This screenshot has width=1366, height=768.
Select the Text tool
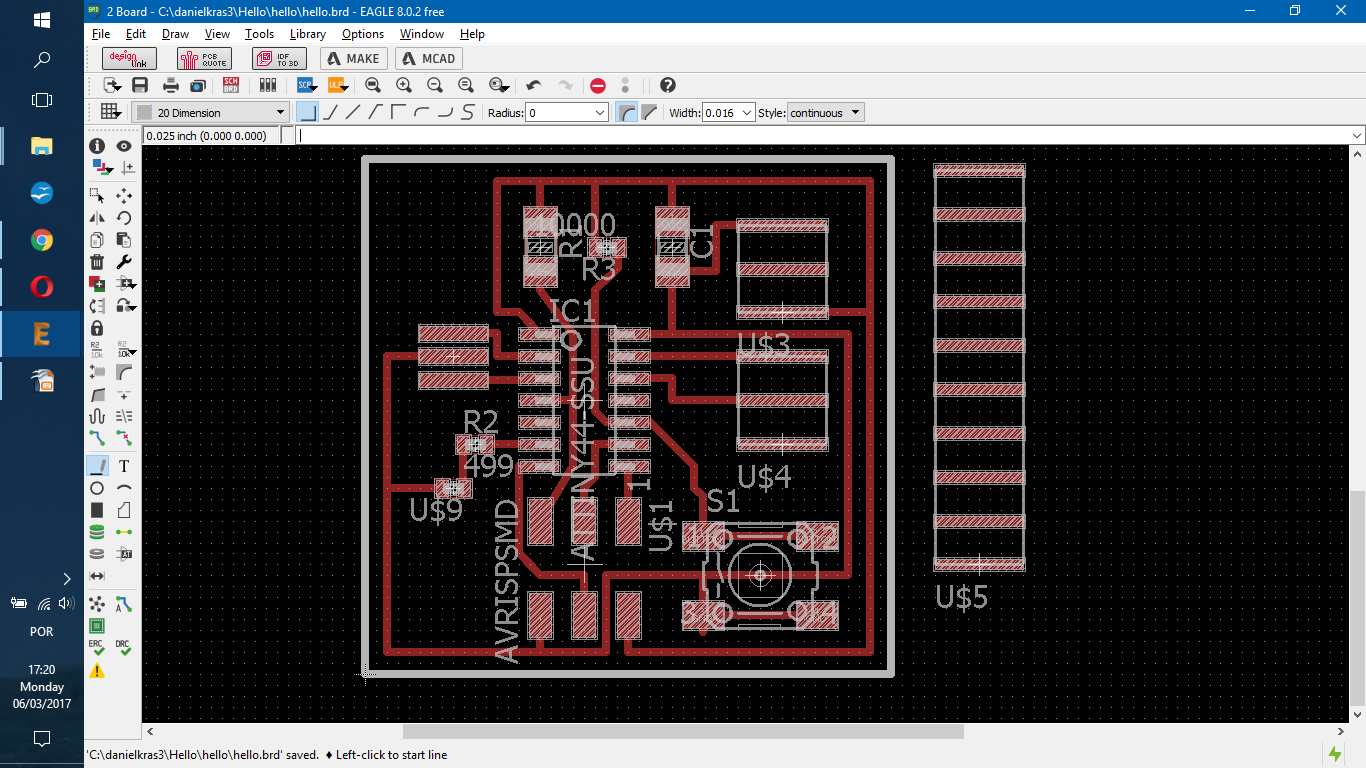(x=124, y=466)
